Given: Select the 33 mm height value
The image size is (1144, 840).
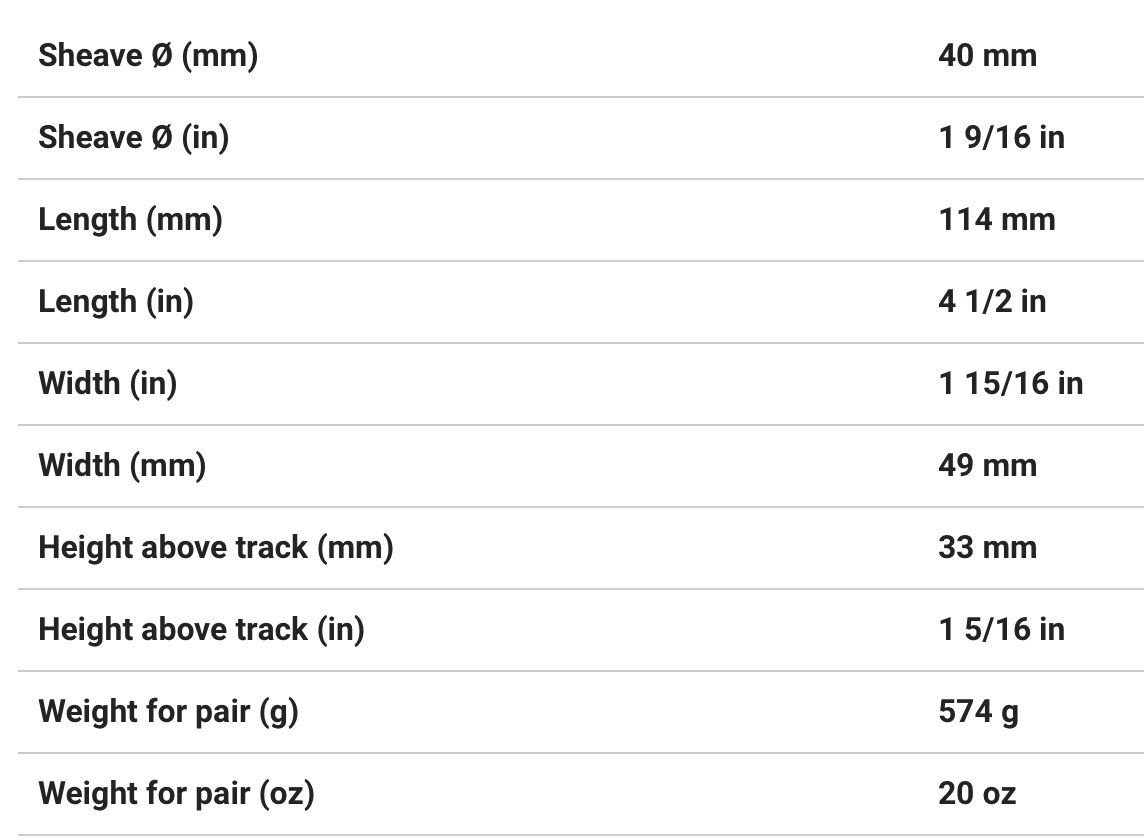Looking at the screenshot, I should coord(987,548).
